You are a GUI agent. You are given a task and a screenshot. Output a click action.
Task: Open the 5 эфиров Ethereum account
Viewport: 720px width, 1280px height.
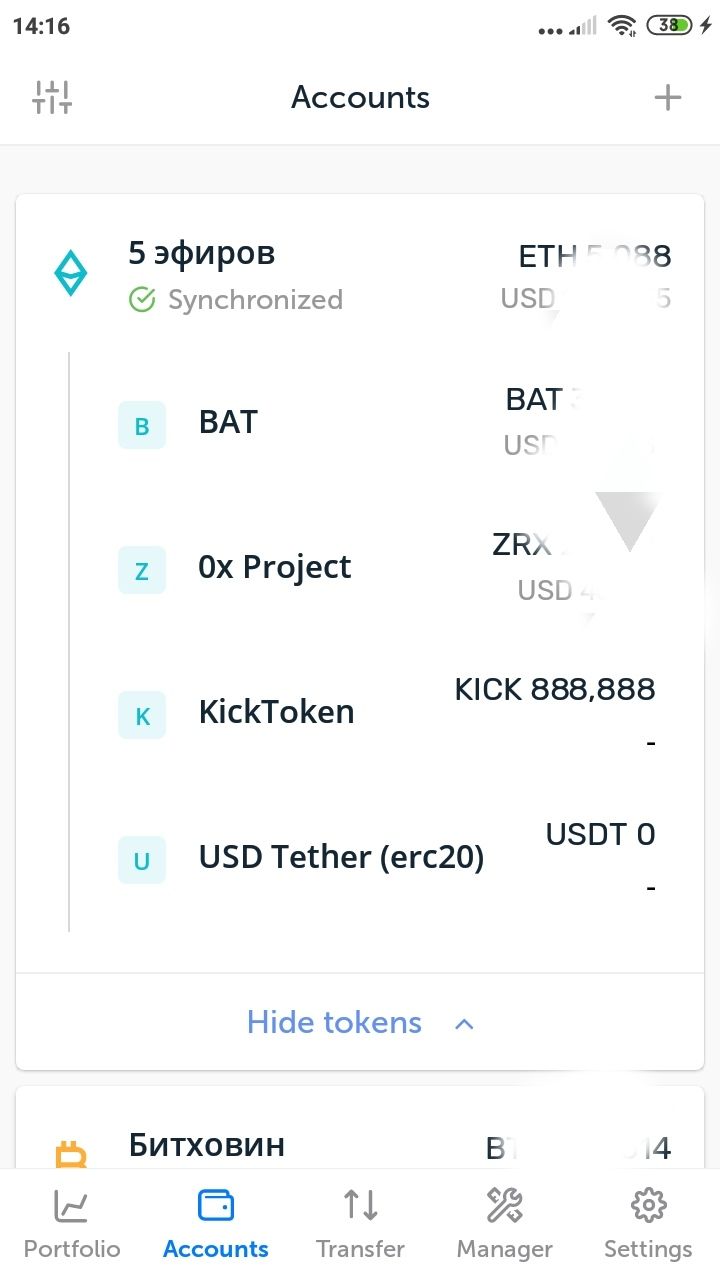(x=360, y=274)
